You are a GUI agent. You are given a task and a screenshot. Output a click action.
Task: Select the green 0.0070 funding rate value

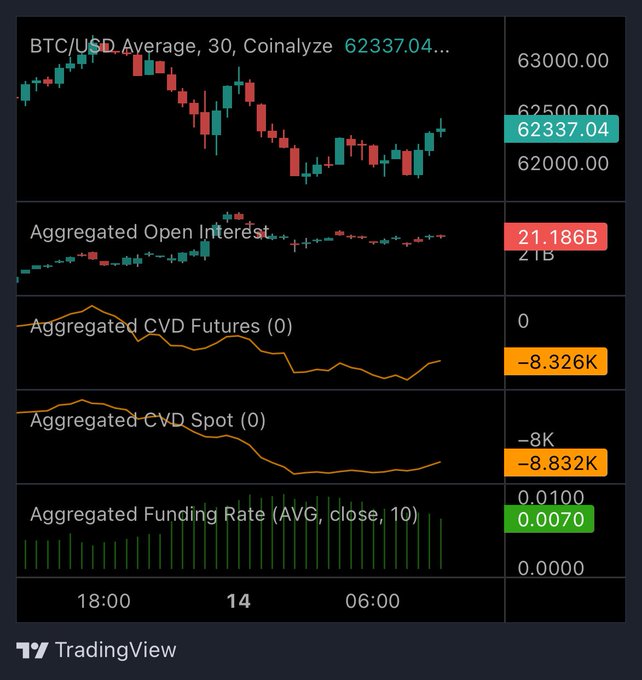(549, 519)
